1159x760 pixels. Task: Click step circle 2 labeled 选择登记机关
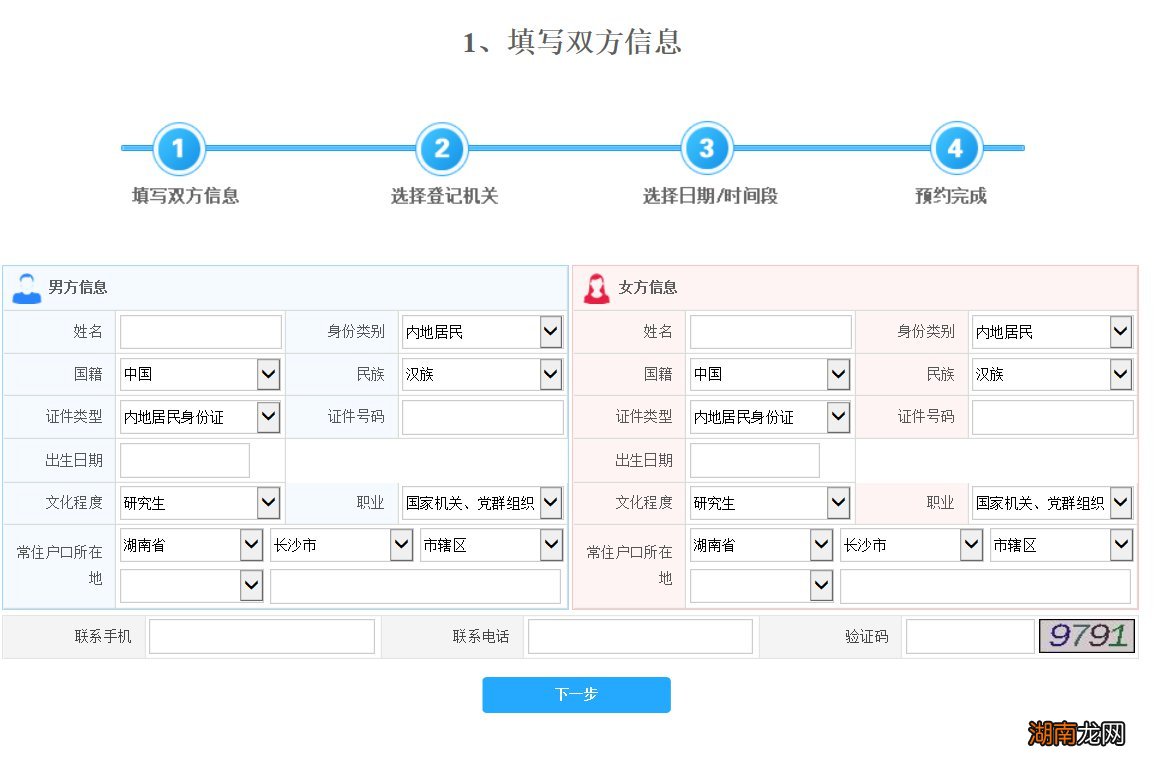(442, 148)
